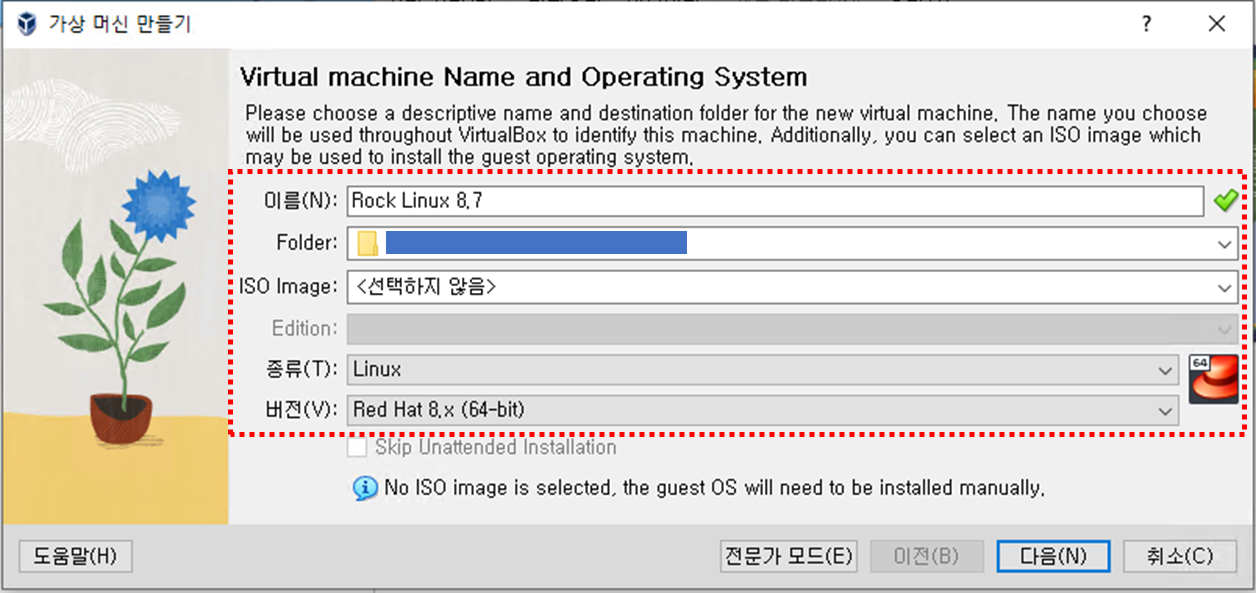Click the question mark help button
Screen dimensions: 1256x593
[x=1147, y=25]
